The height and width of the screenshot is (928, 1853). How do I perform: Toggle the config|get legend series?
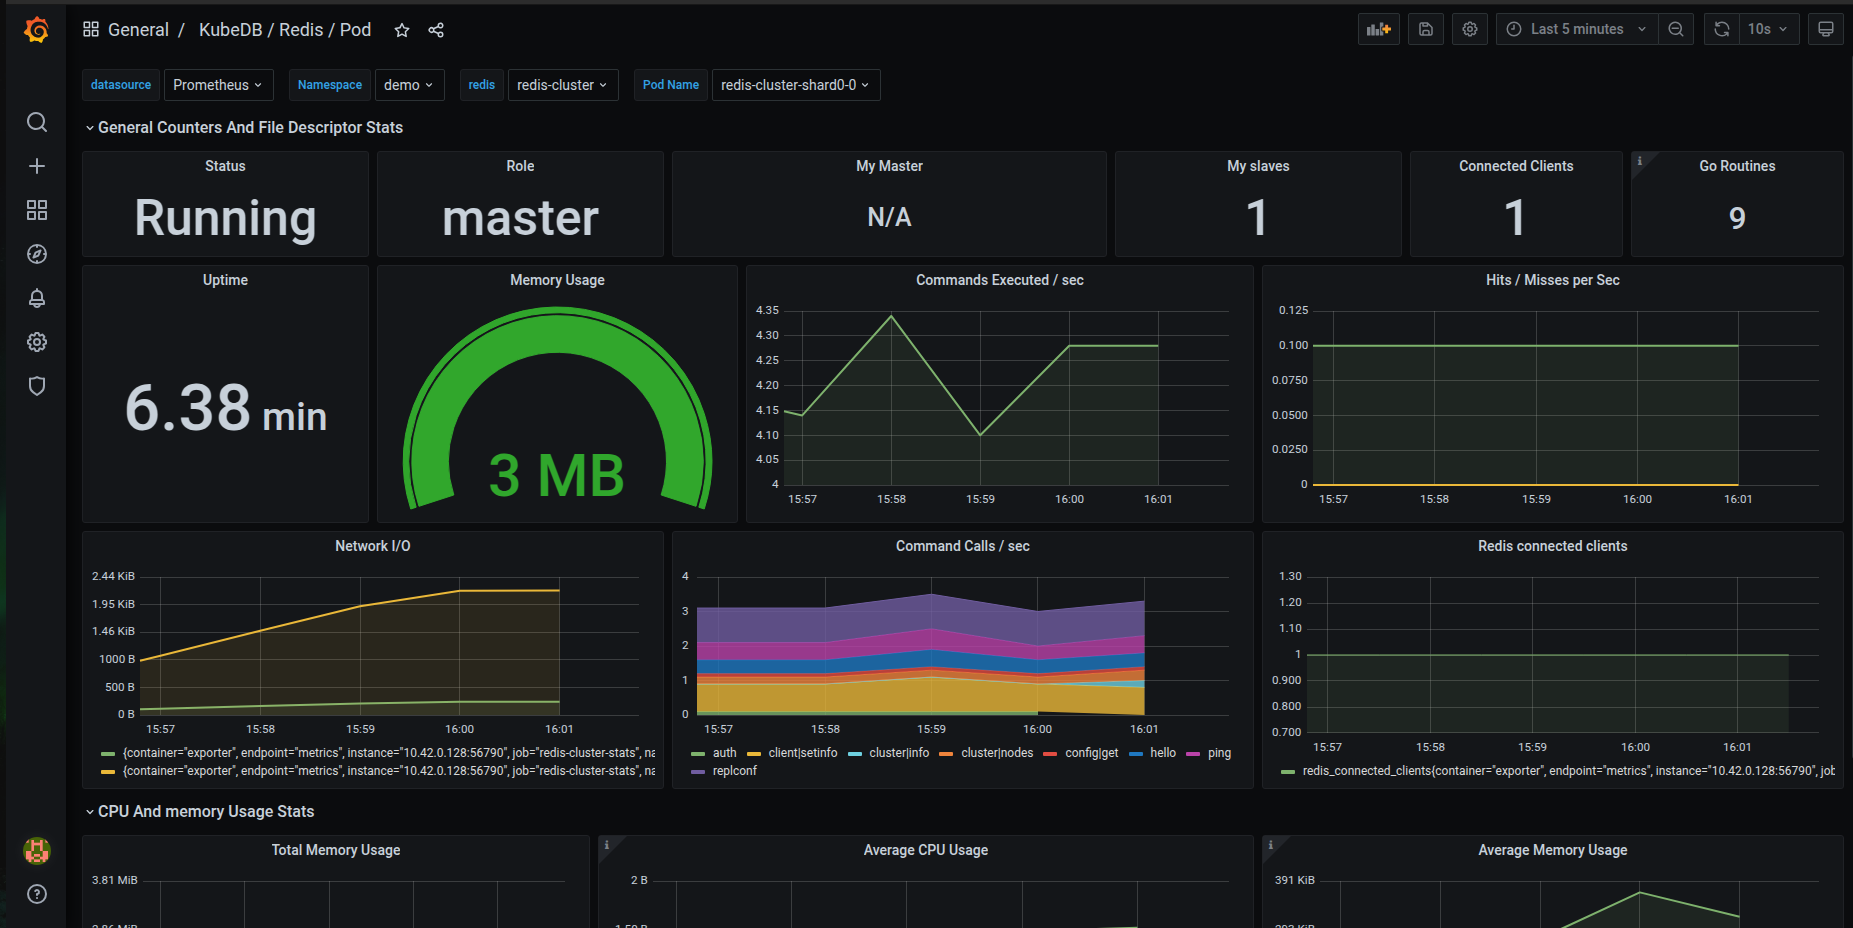click(x=1091, y=753)
